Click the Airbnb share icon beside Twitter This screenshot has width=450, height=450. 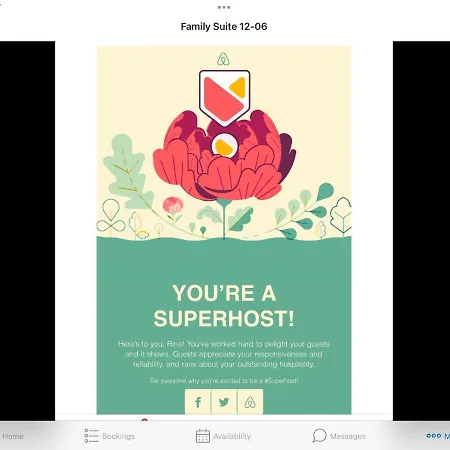point(250,402)
